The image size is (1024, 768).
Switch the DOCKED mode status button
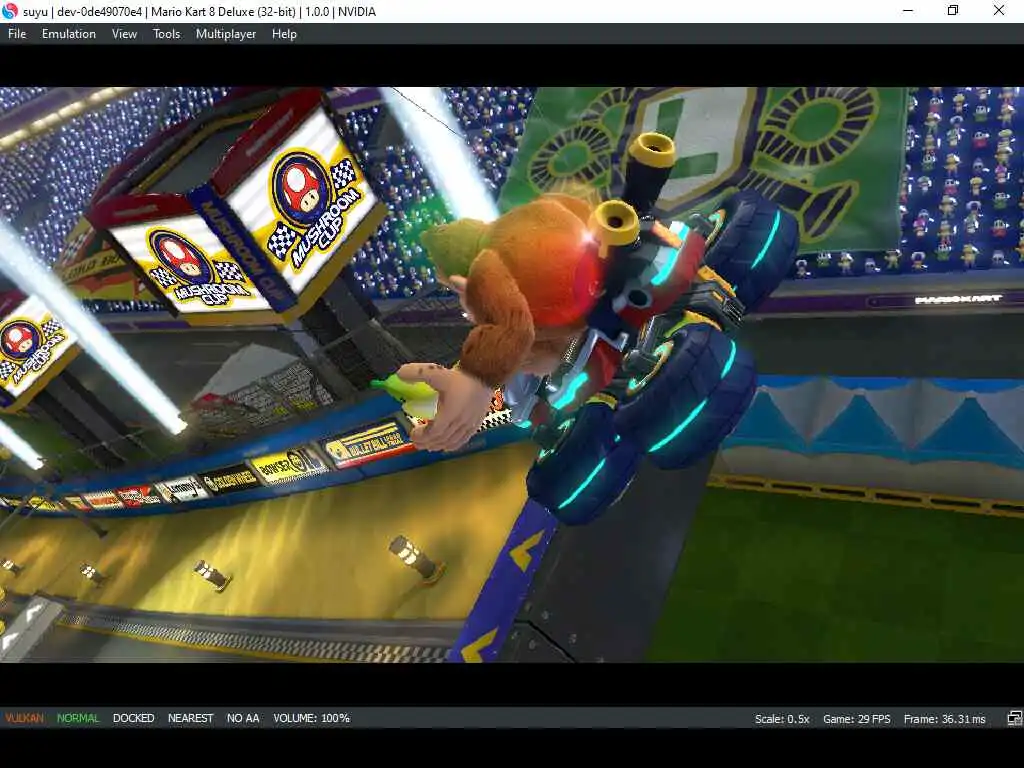tap(133, 718)
